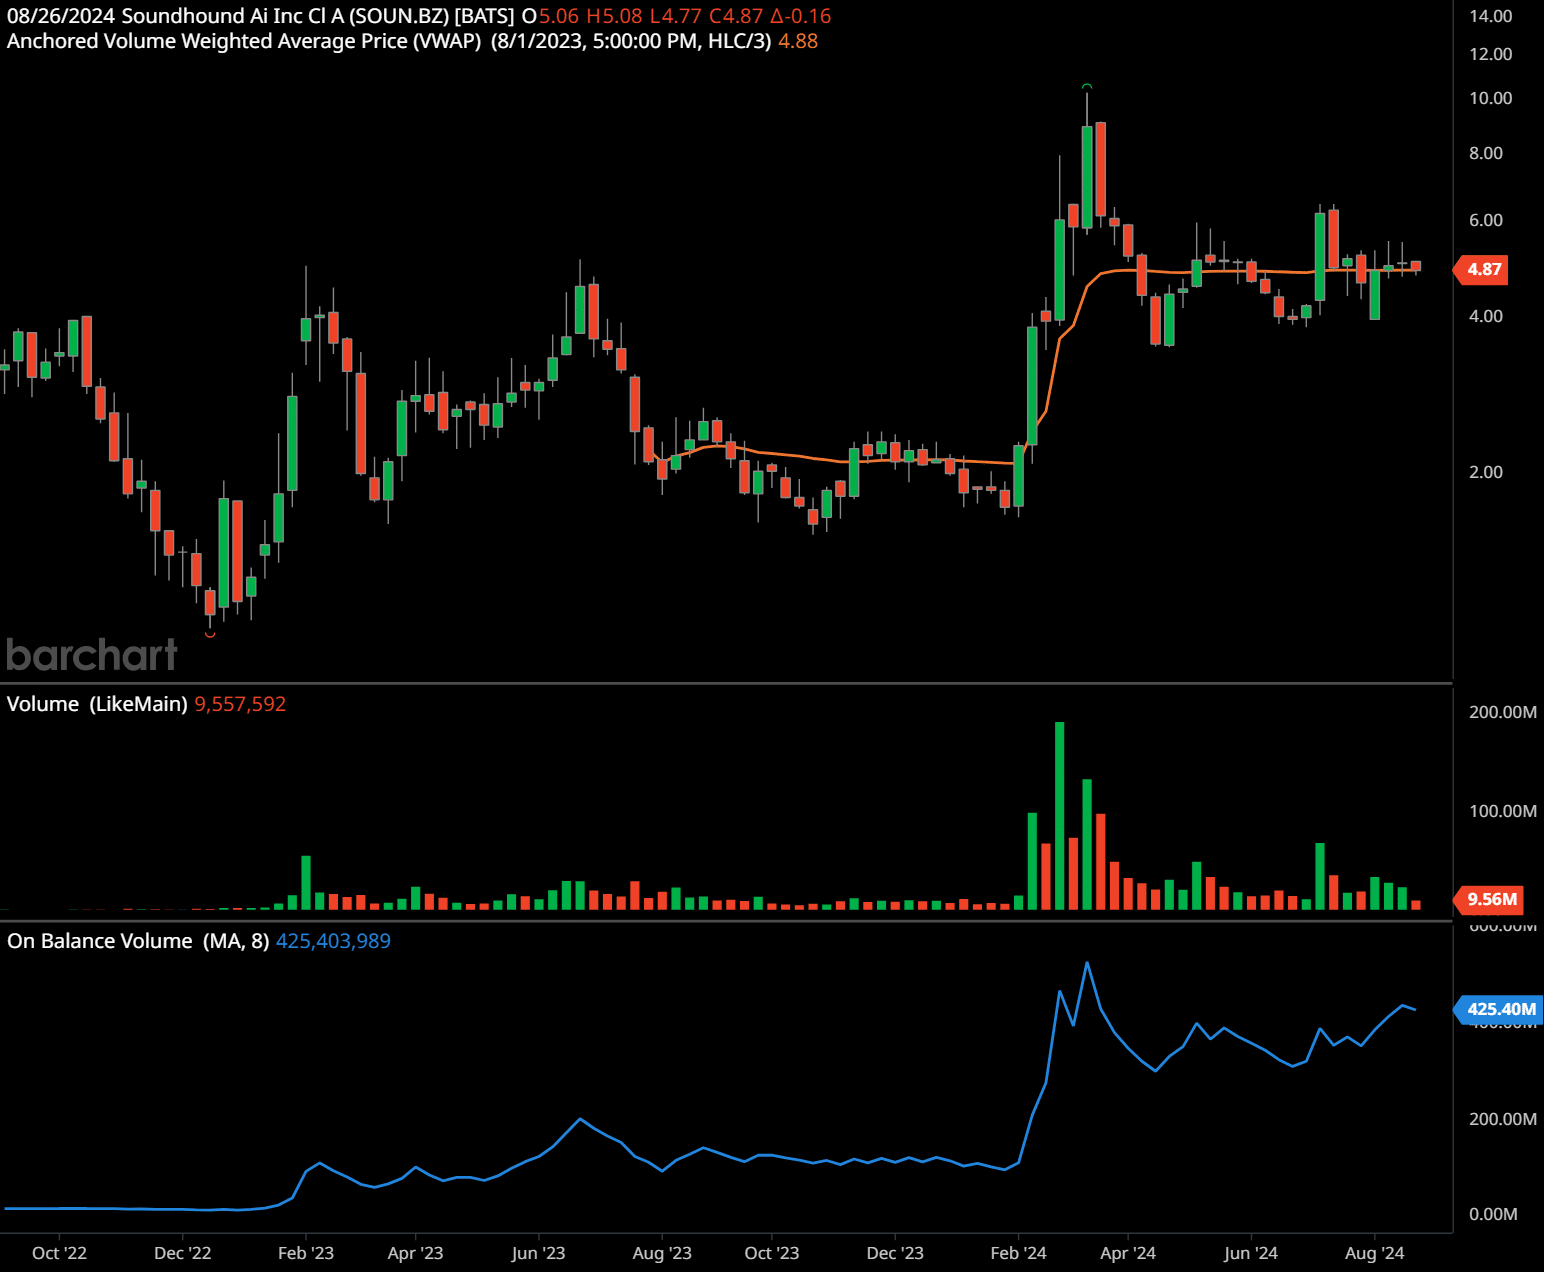1544x1272 pixels.
Task: Click the close price C4.87 value
Action: 736,16
